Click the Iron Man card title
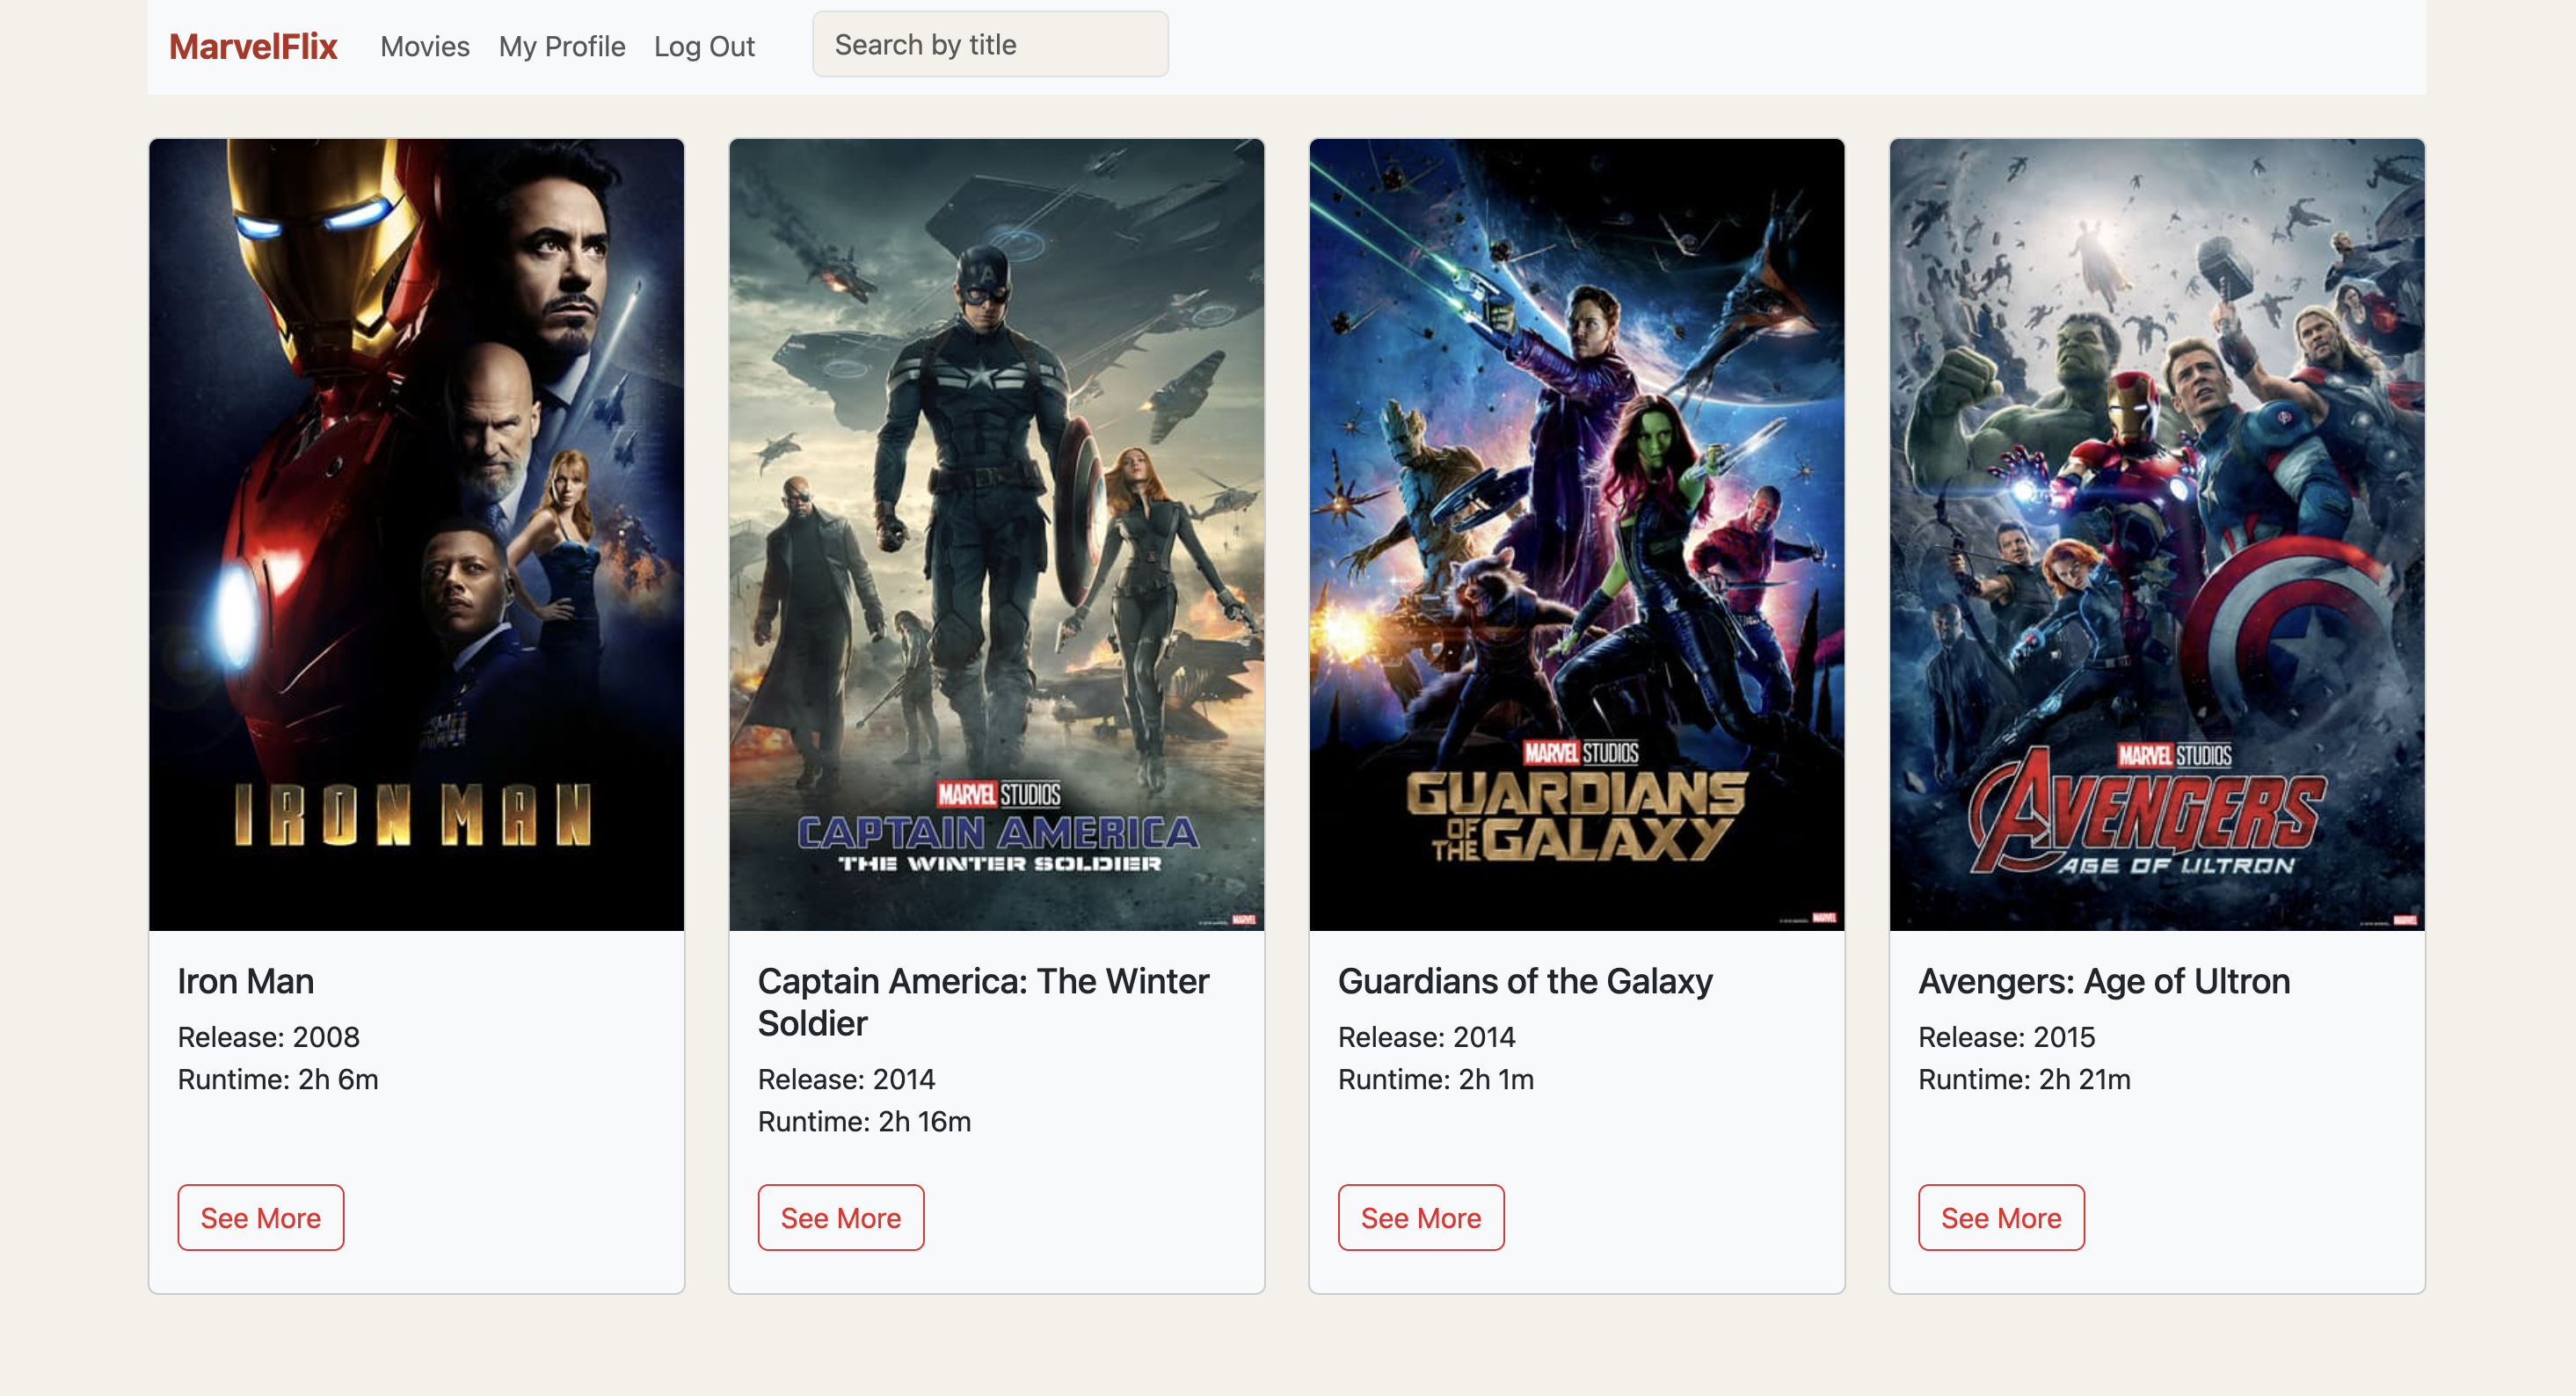2576x1396 pixels. 246,981
